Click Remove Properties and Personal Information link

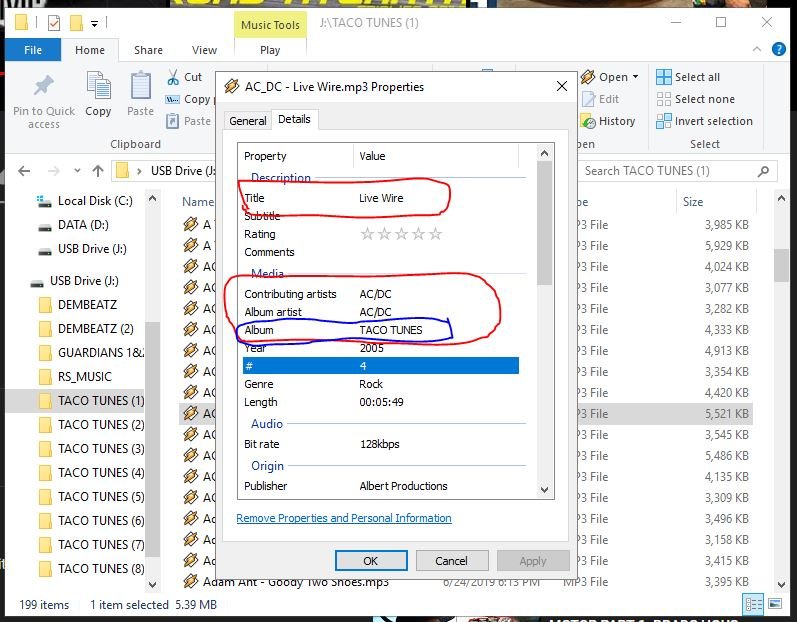(x=344, y=518)
